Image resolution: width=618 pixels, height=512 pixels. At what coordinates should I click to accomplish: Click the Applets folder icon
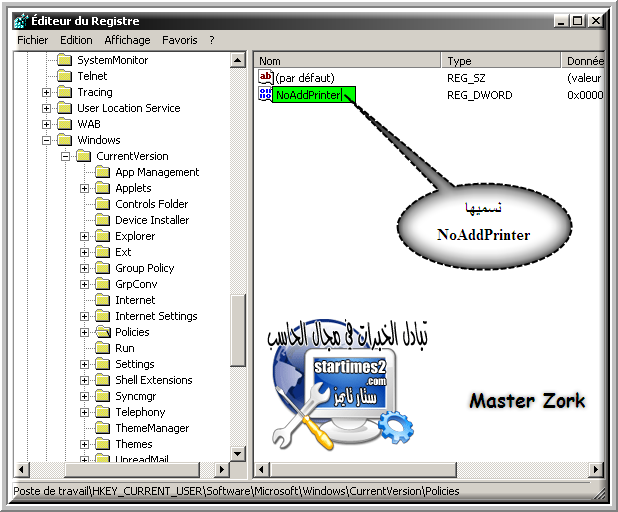[x=102, y=188]
